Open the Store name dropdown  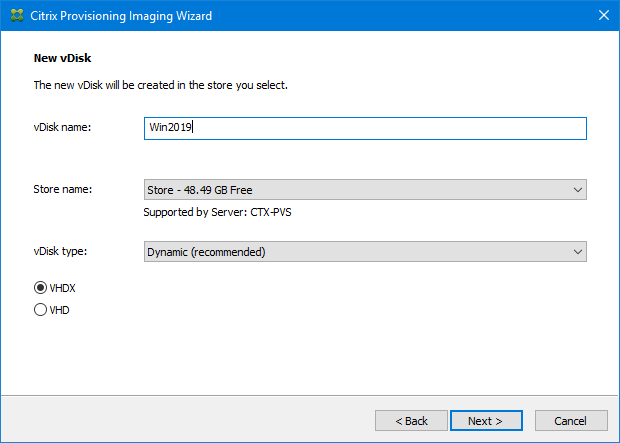tap(365, 189)
